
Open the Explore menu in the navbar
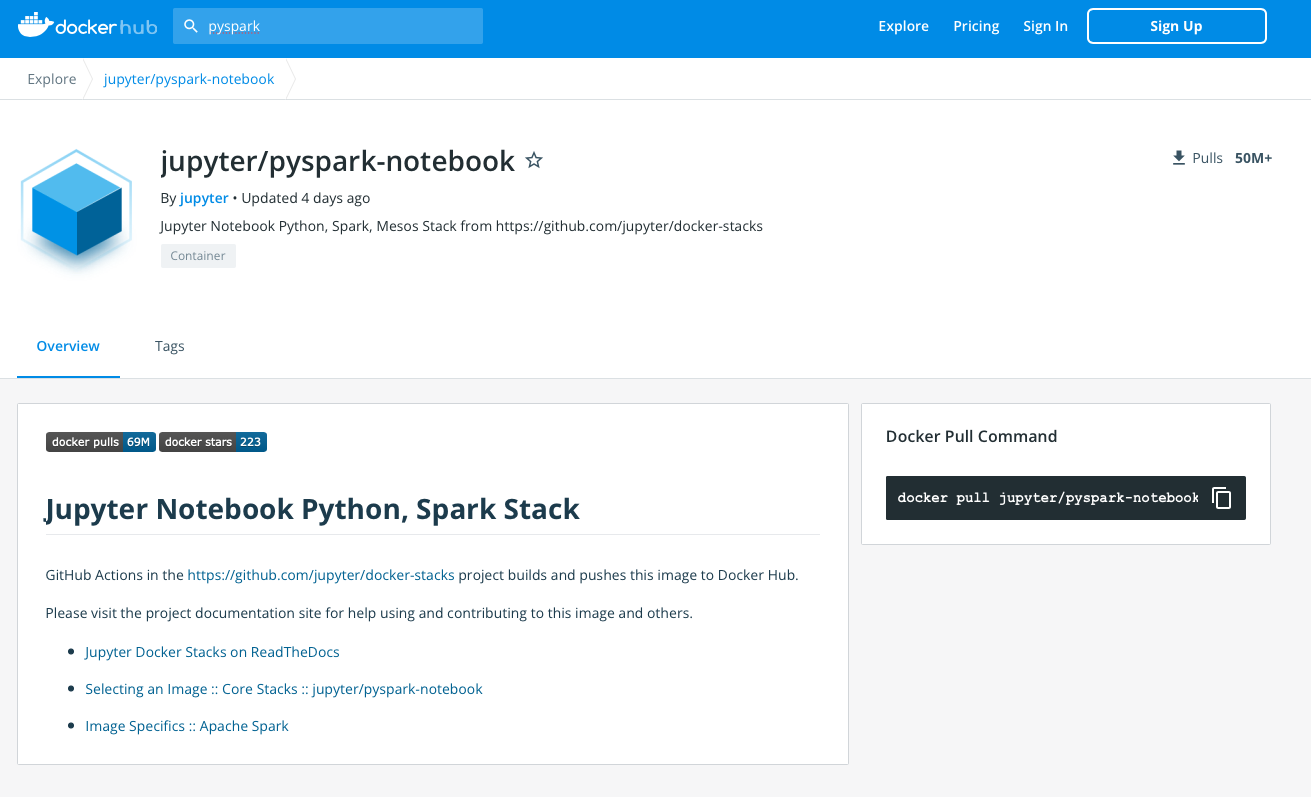click(903, 26)
